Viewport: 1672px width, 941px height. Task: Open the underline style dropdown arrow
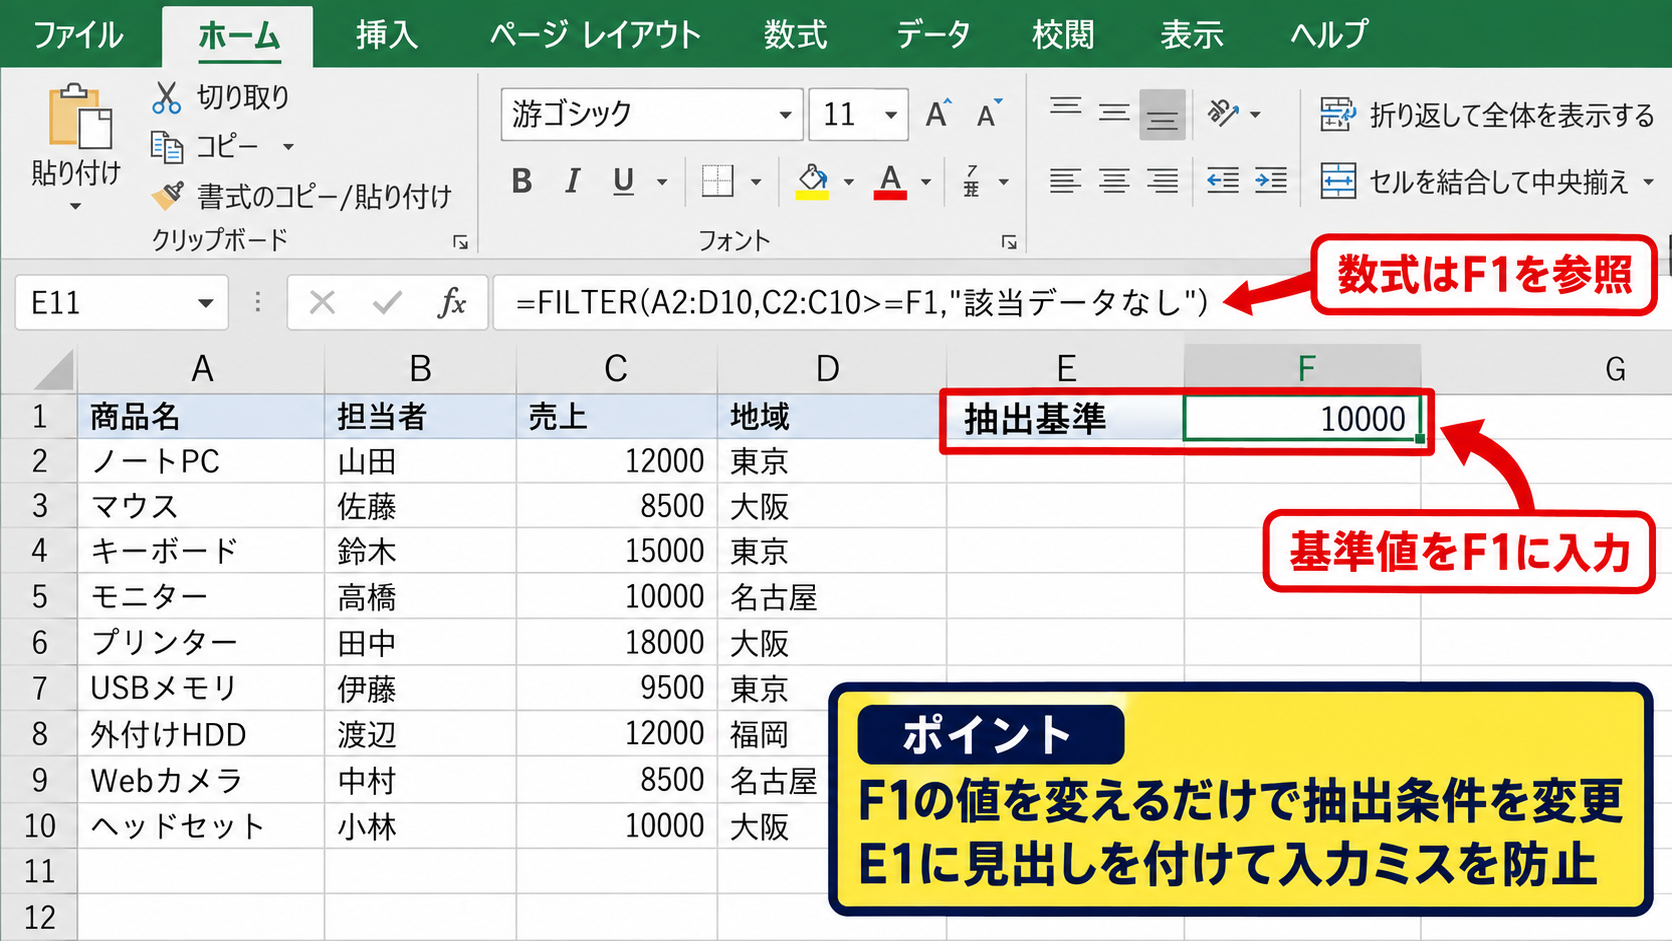click(661, 182)
